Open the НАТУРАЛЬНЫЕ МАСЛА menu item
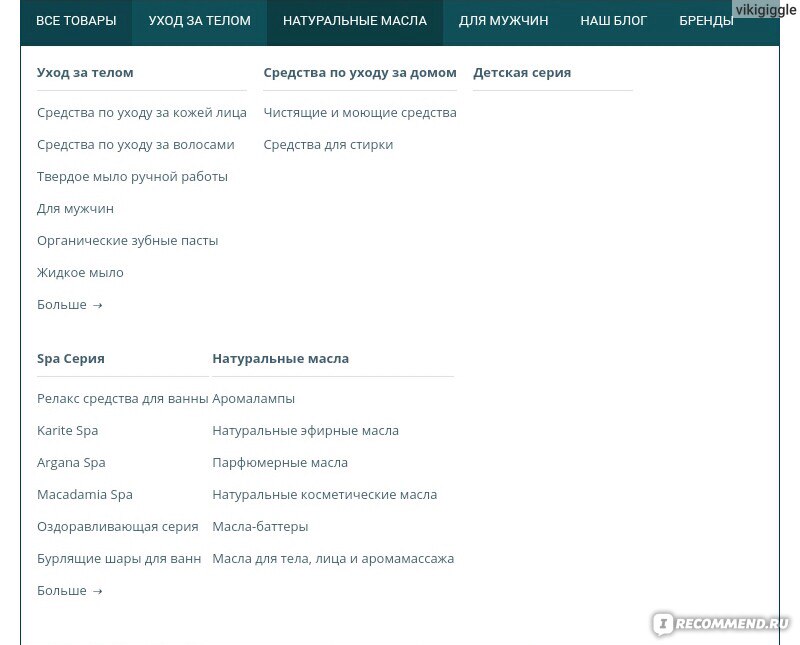 click(355, 21)
